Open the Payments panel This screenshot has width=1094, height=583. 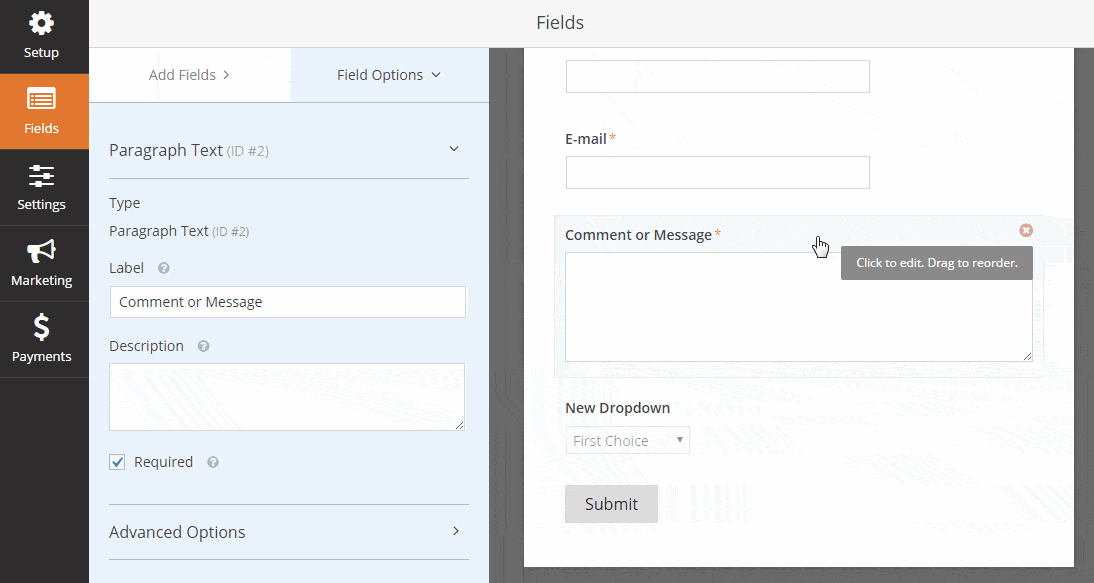pyautogui.click(x=41, y=339)
